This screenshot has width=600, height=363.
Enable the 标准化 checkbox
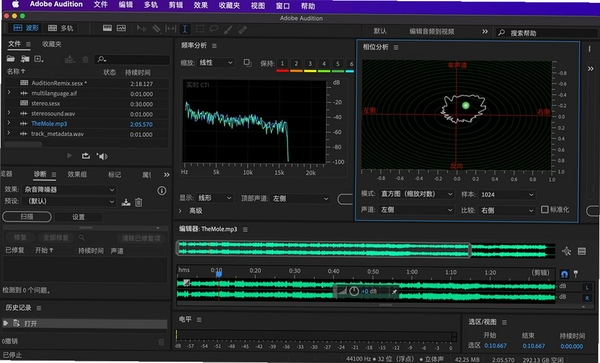click(545, 210)
